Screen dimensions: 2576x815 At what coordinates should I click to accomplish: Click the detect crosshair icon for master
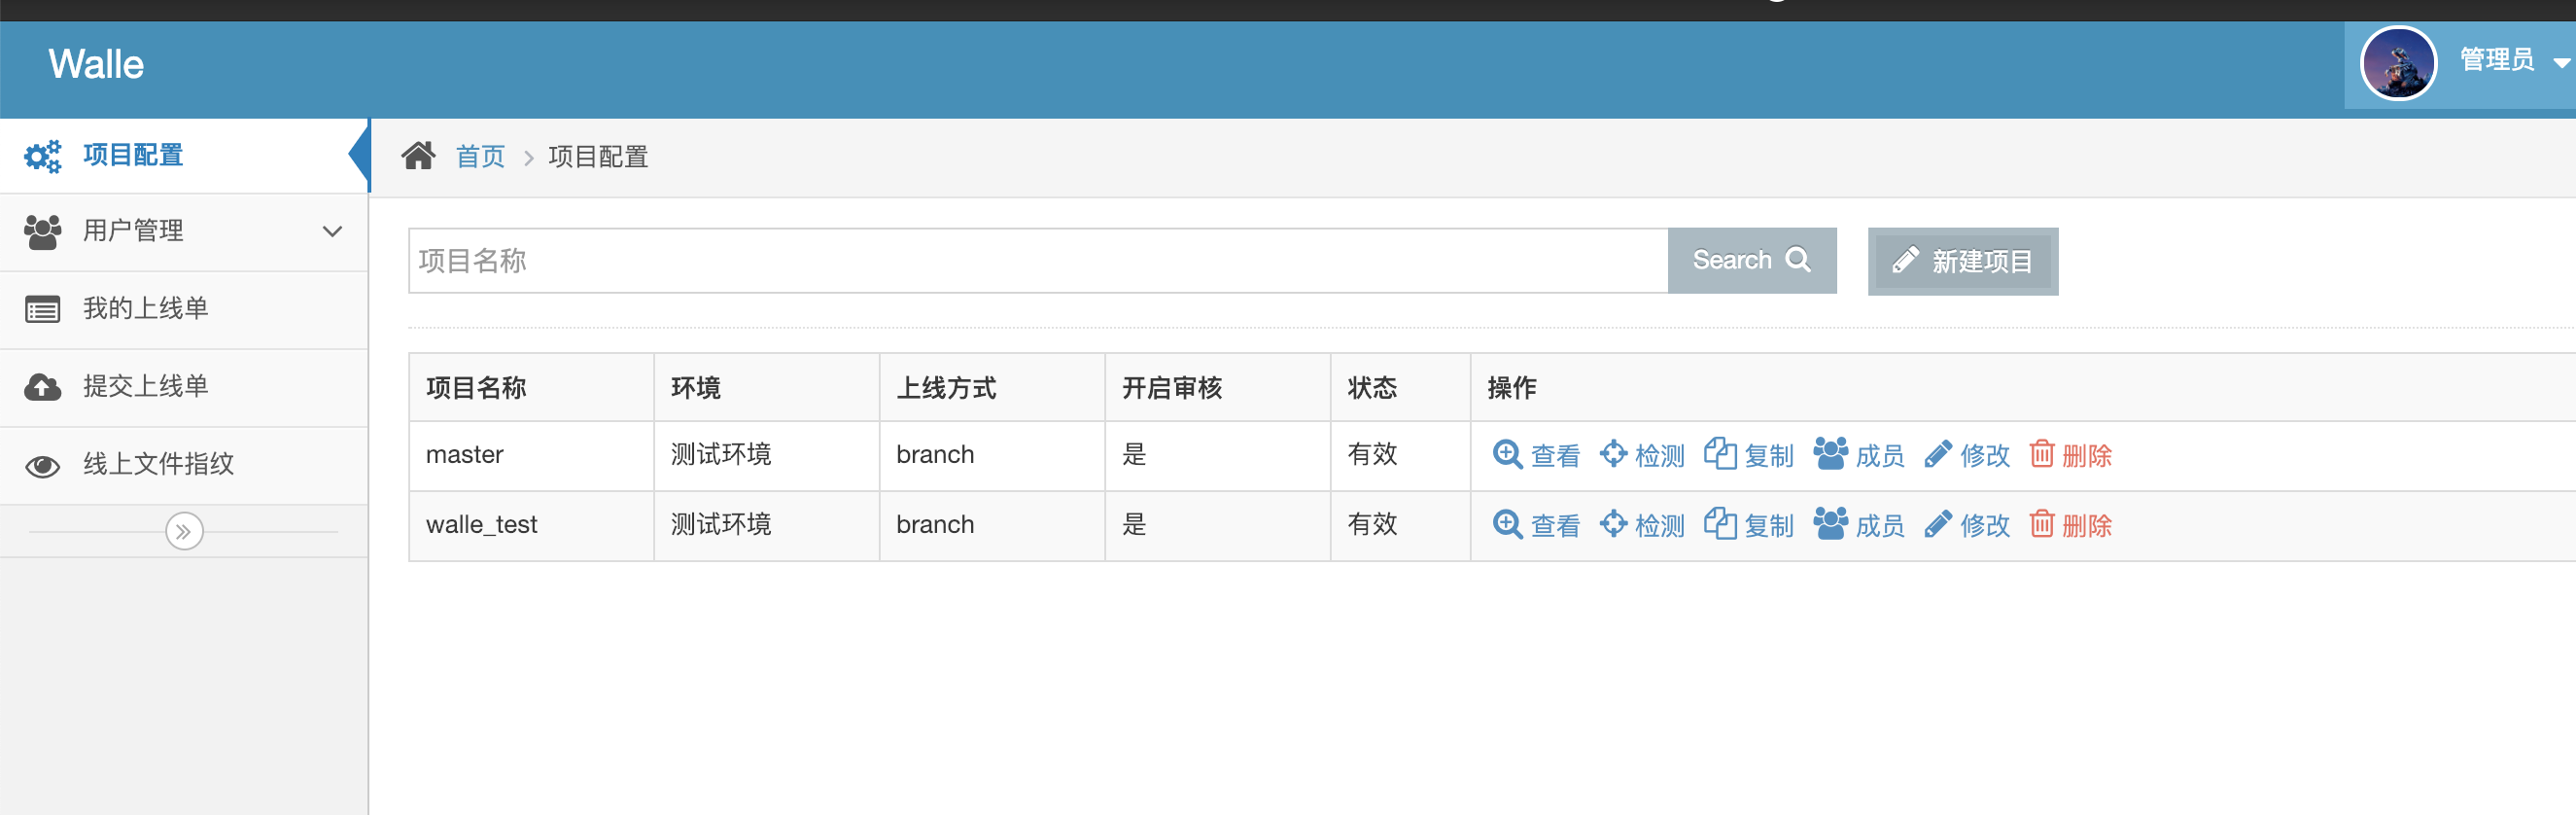click(x=1613, y=454)
